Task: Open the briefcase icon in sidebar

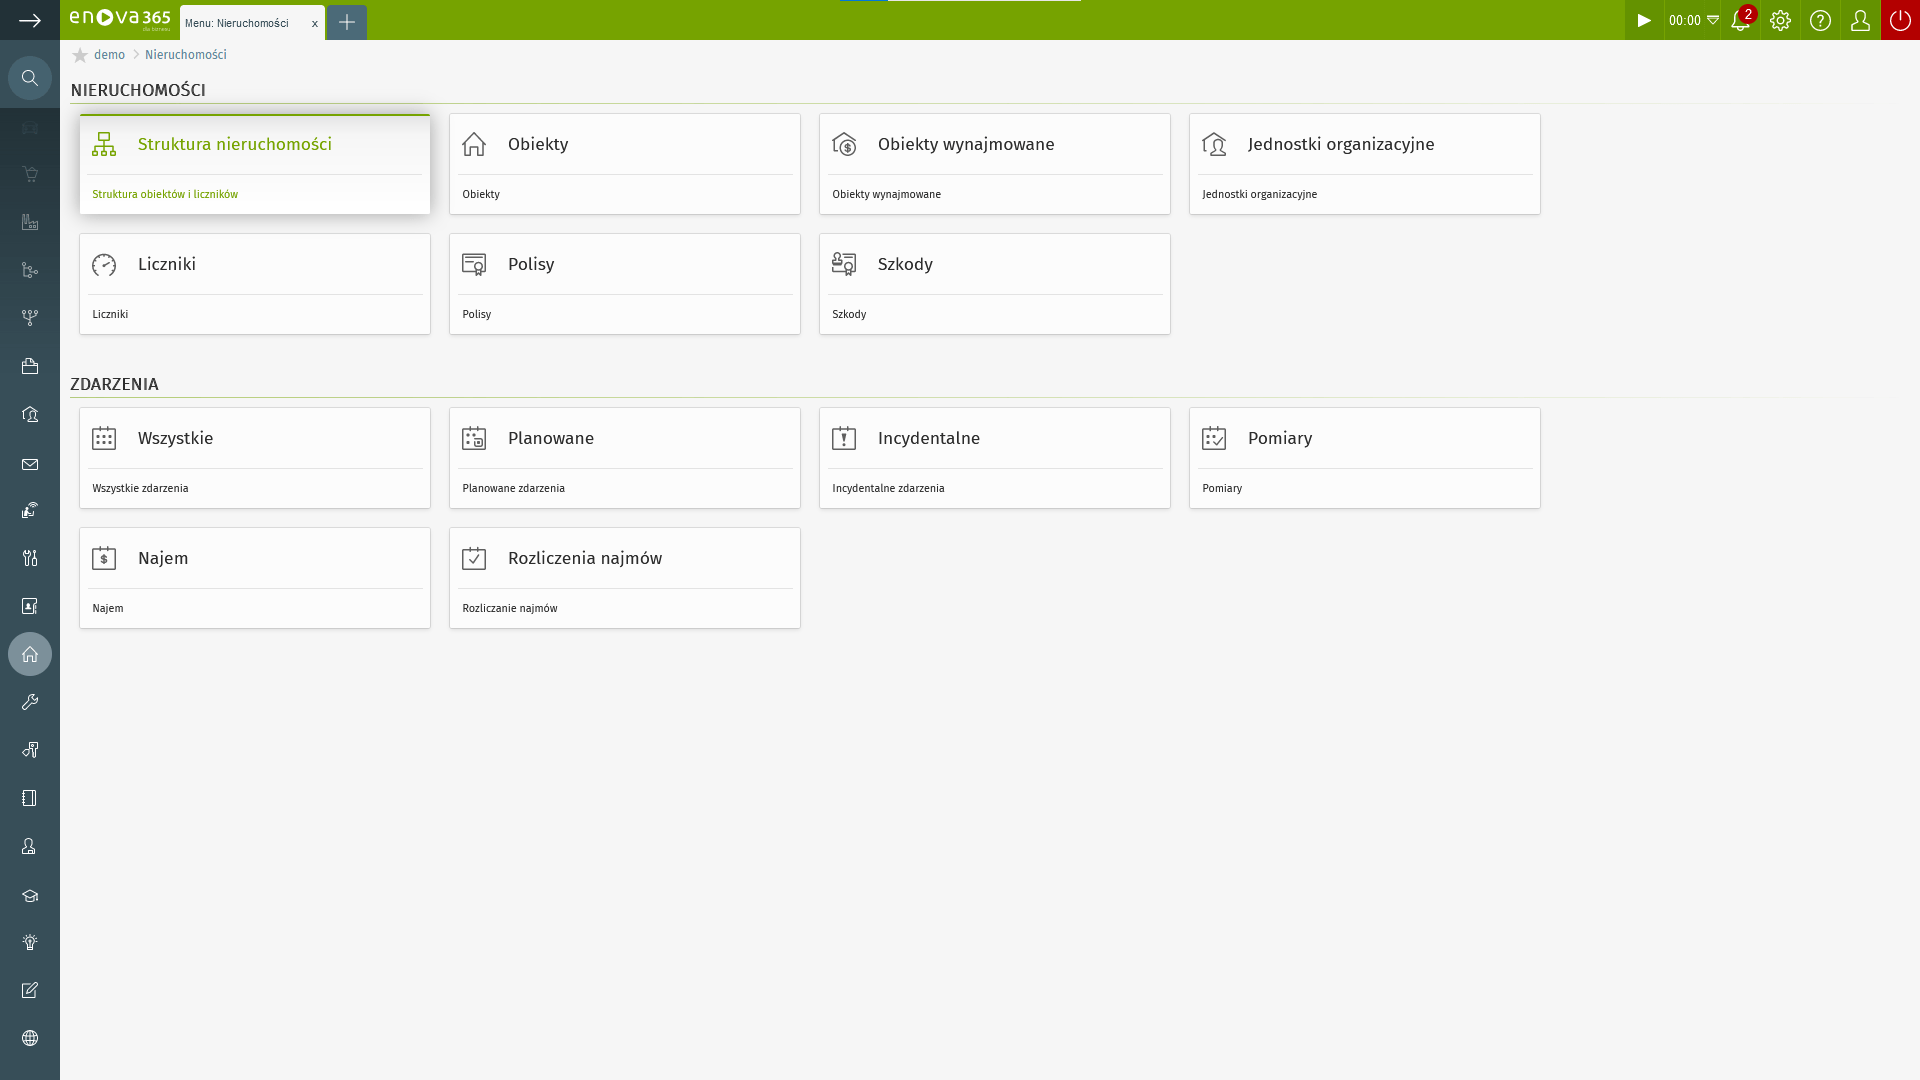Action: 30,366
